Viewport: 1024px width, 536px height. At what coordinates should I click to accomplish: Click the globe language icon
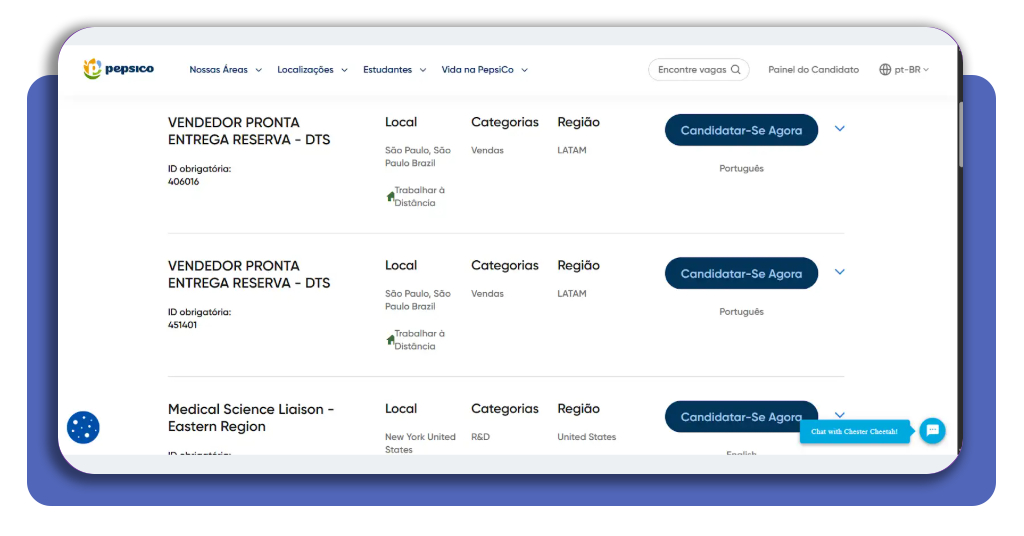(885, 69)
